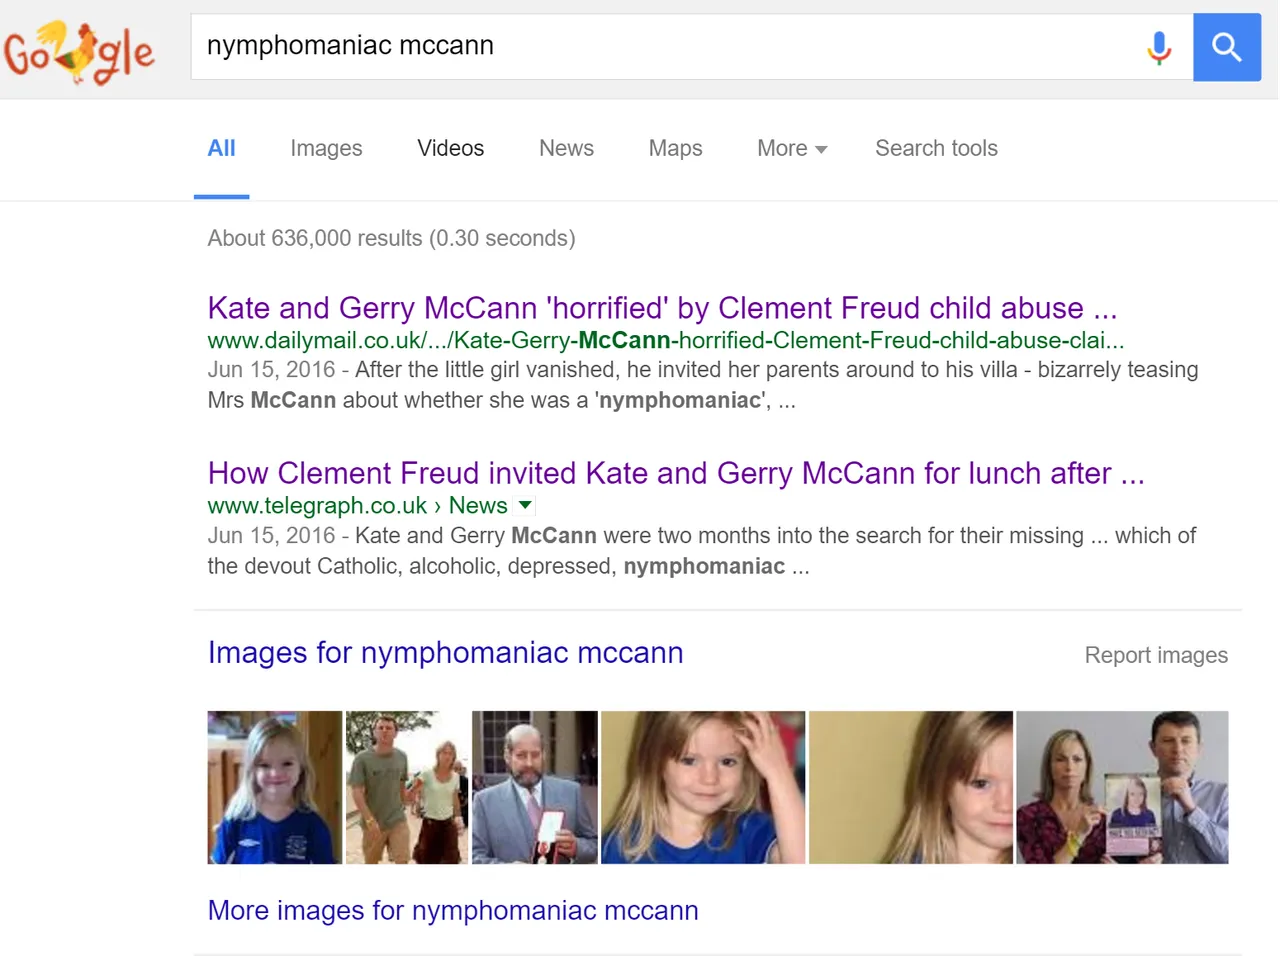Click the Google doodle logo

(79, 52)
